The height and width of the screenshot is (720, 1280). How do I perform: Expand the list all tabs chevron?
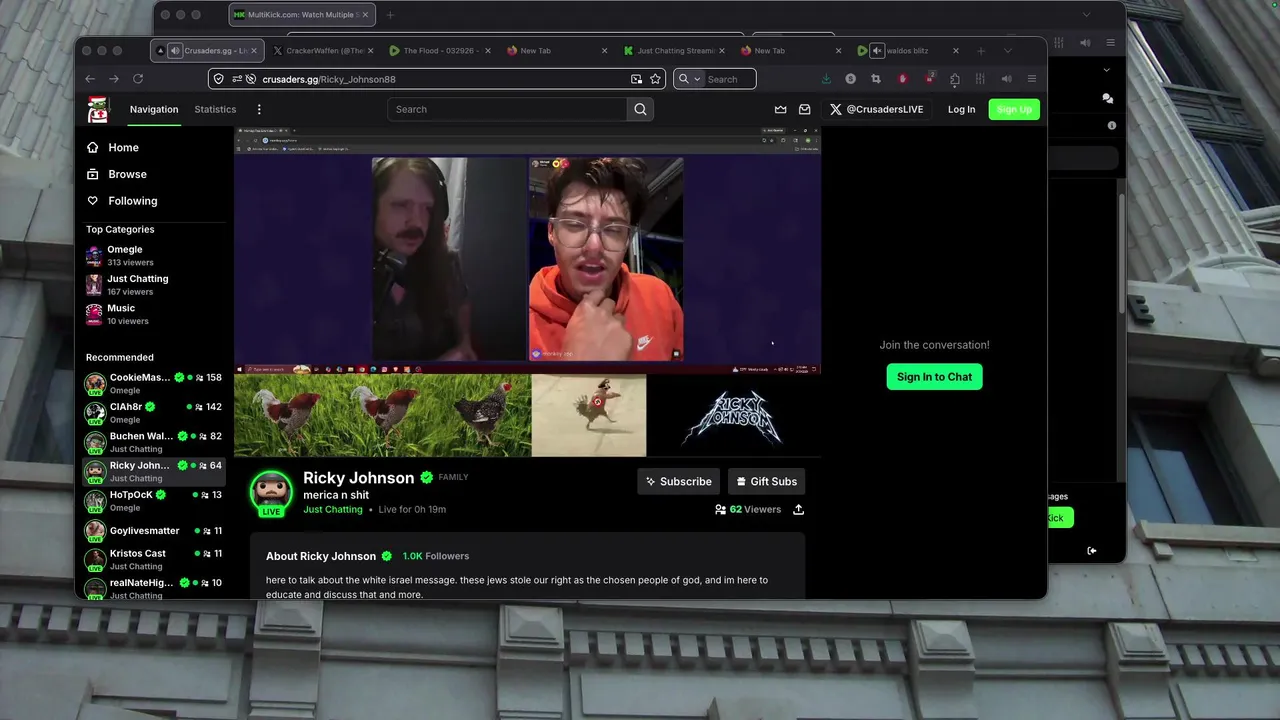point(1007,51)
